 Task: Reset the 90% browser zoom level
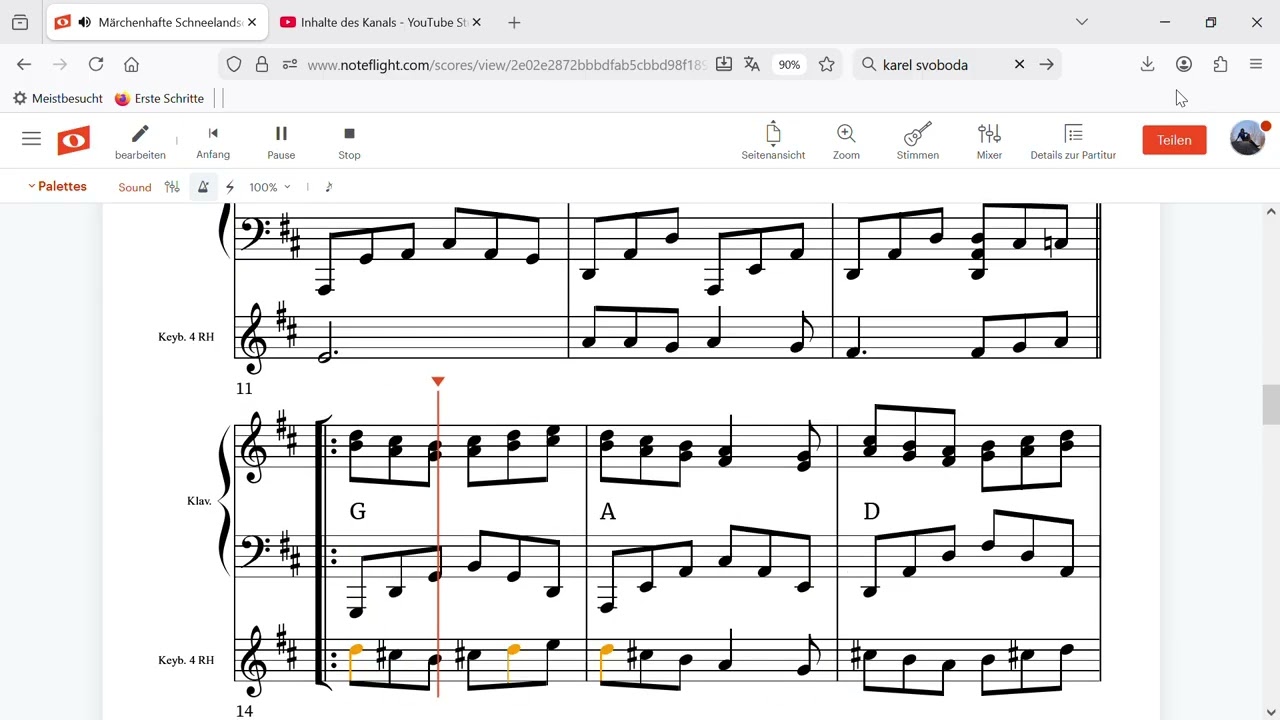click(790, 65)
